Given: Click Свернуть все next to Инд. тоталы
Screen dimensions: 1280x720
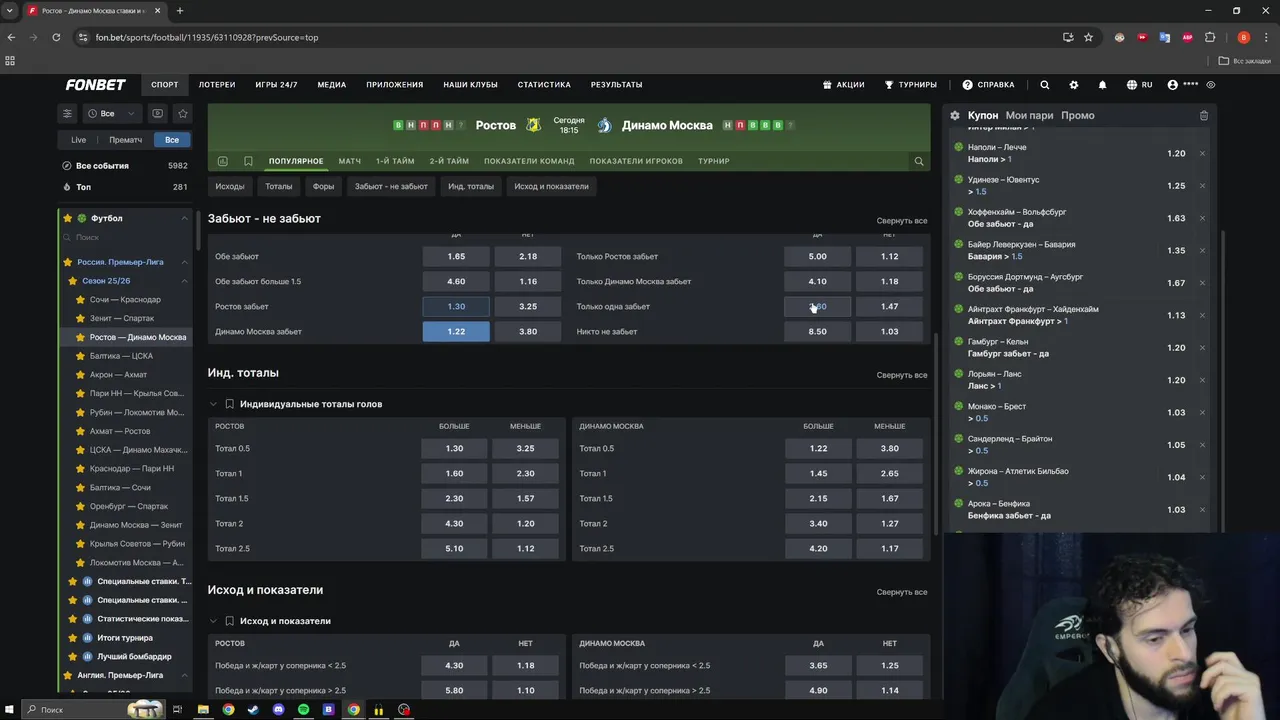Looking at the screenshot, I should 902,375.
